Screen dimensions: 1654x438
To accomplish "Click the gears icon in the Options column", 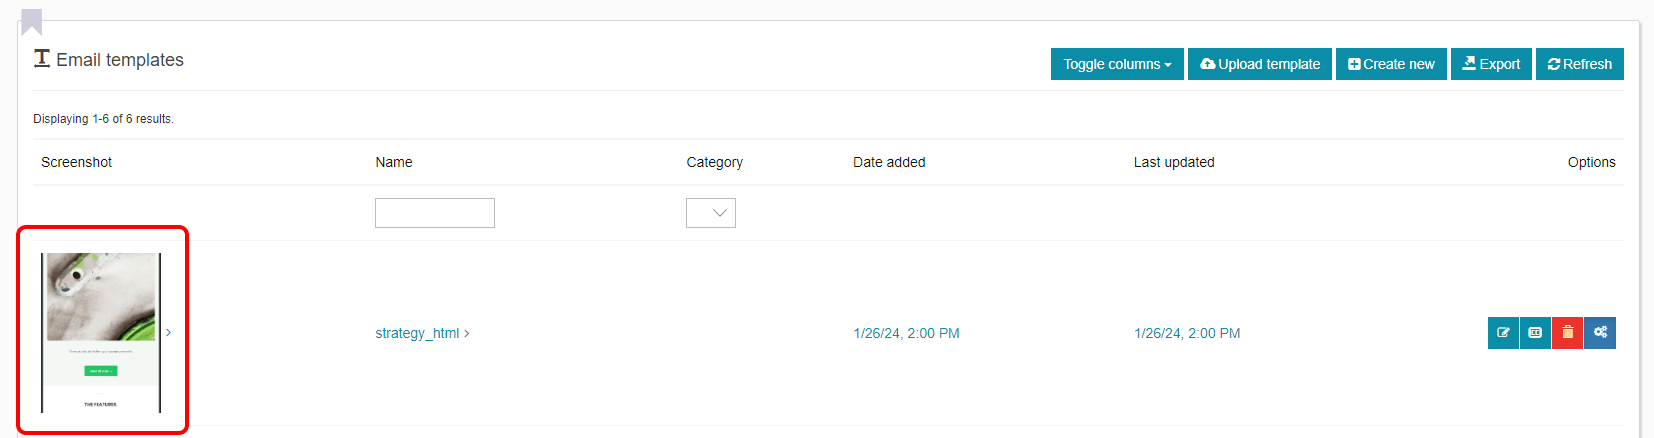I will (1600, 333).
